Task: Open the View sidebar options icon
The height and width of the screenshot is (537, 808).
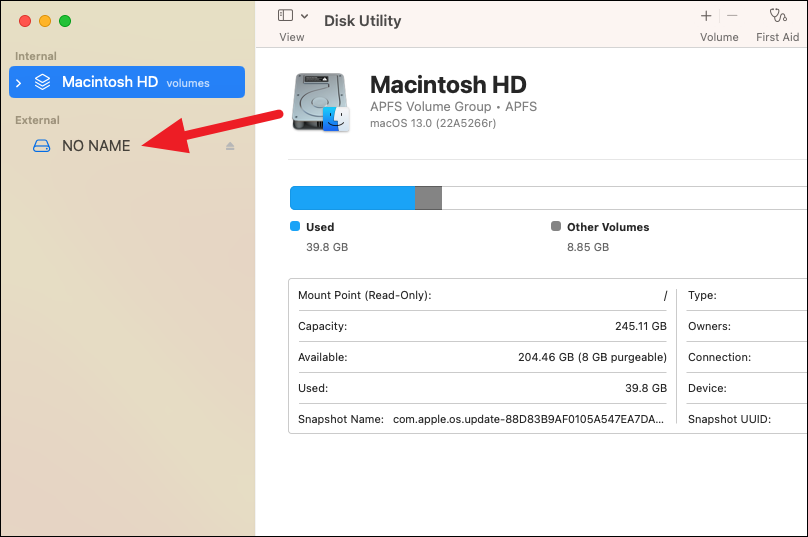Action: click(x=285, y=15)
